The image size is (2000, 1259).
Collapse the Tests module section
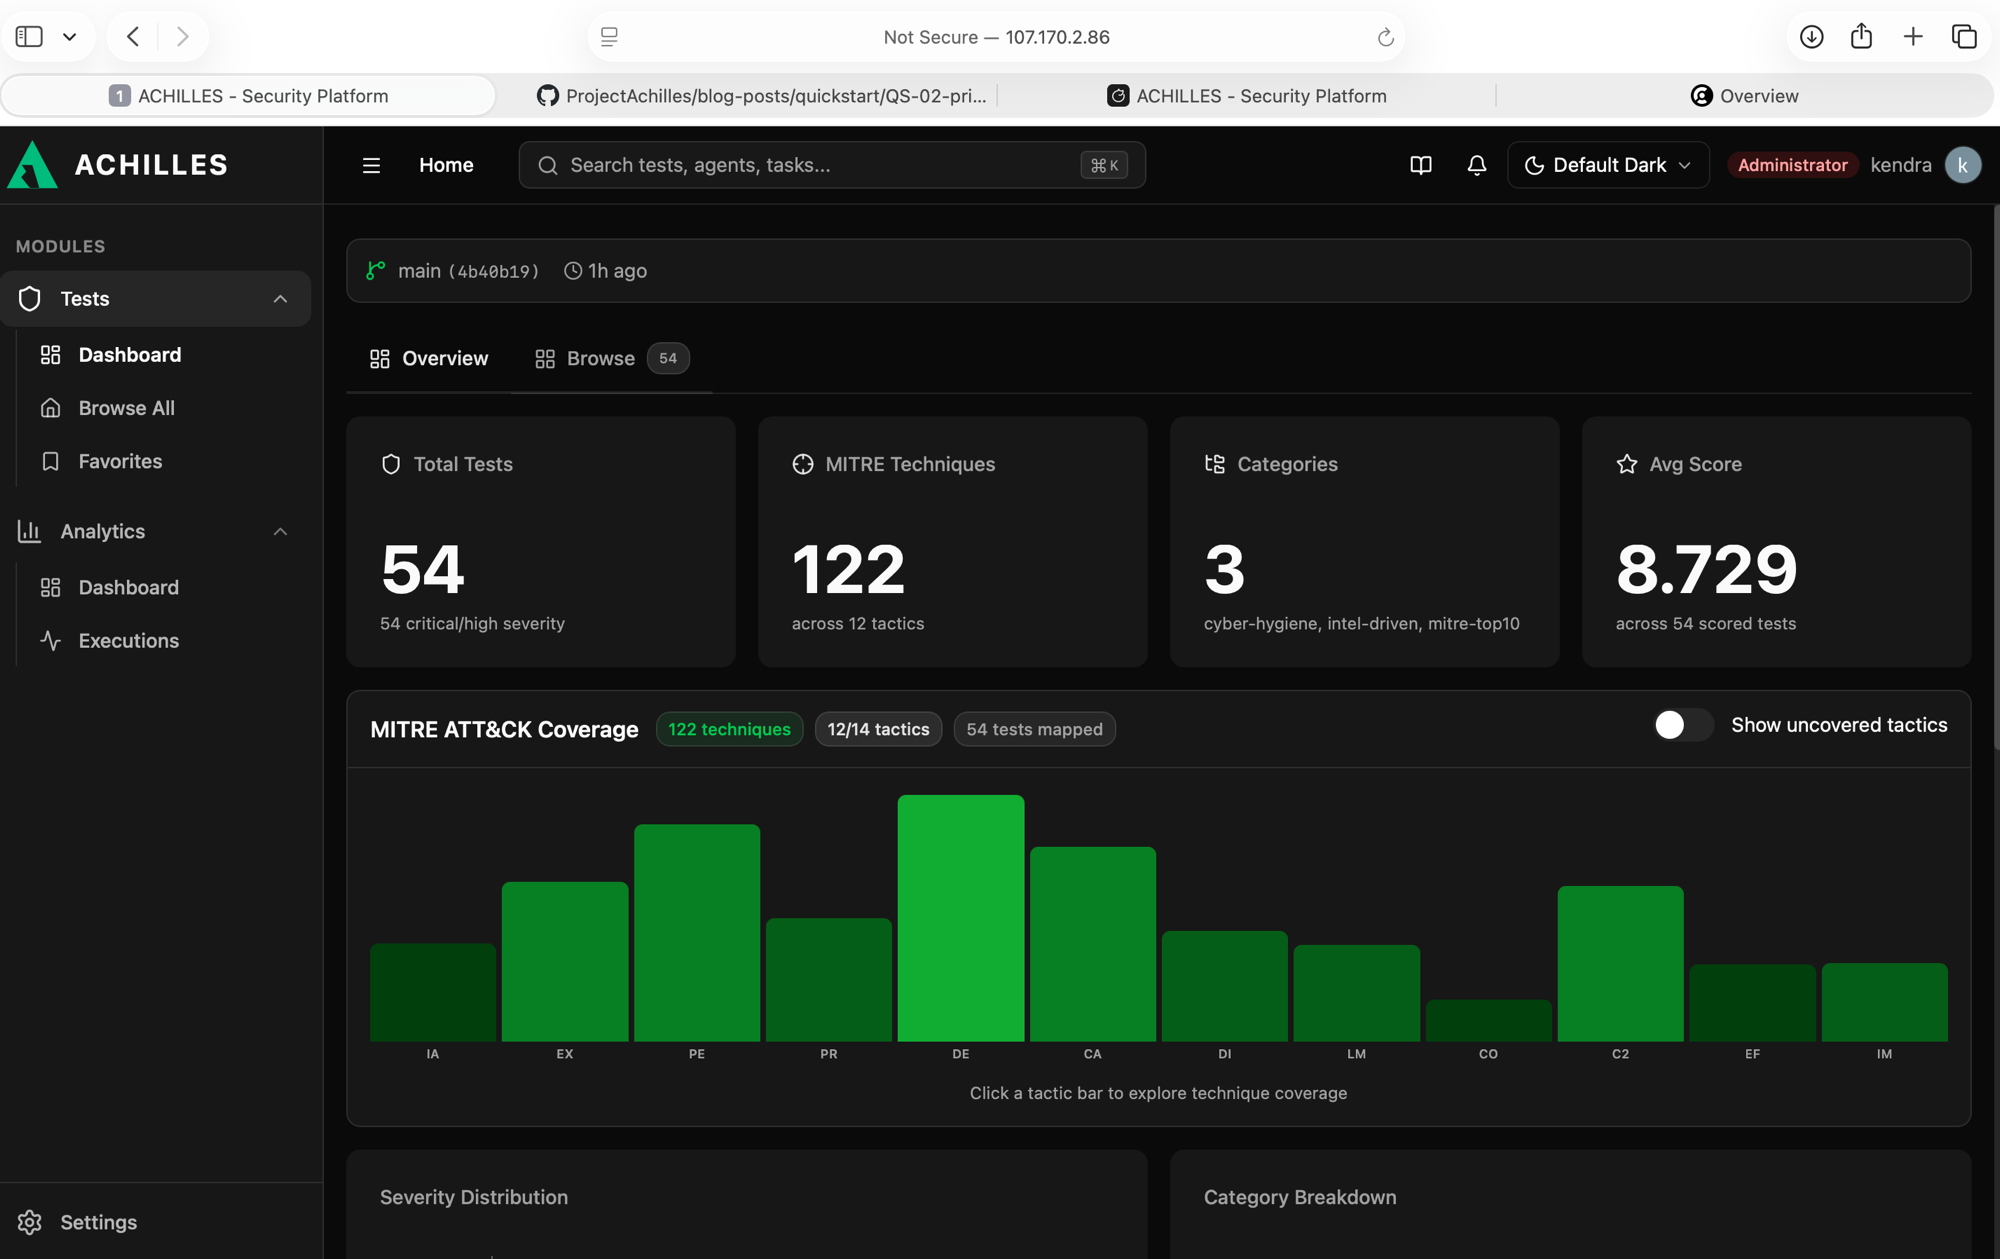pos(280,299)
